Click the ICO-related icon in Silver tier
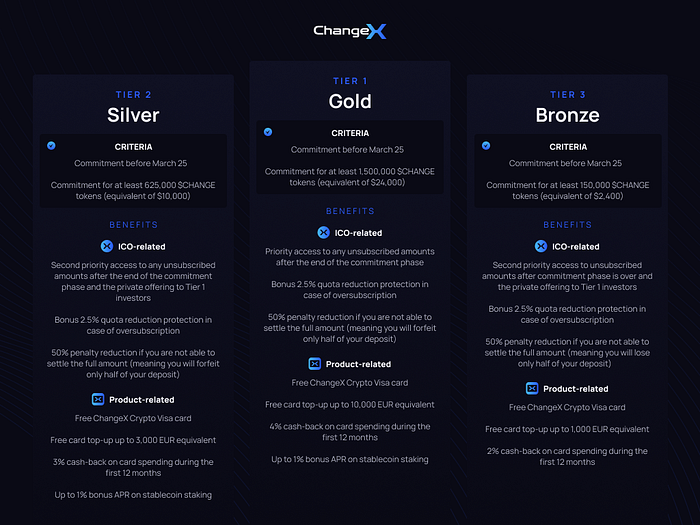The height and width of the screenshot is (525, 700). pyautogui.click(x=107, y=246)
